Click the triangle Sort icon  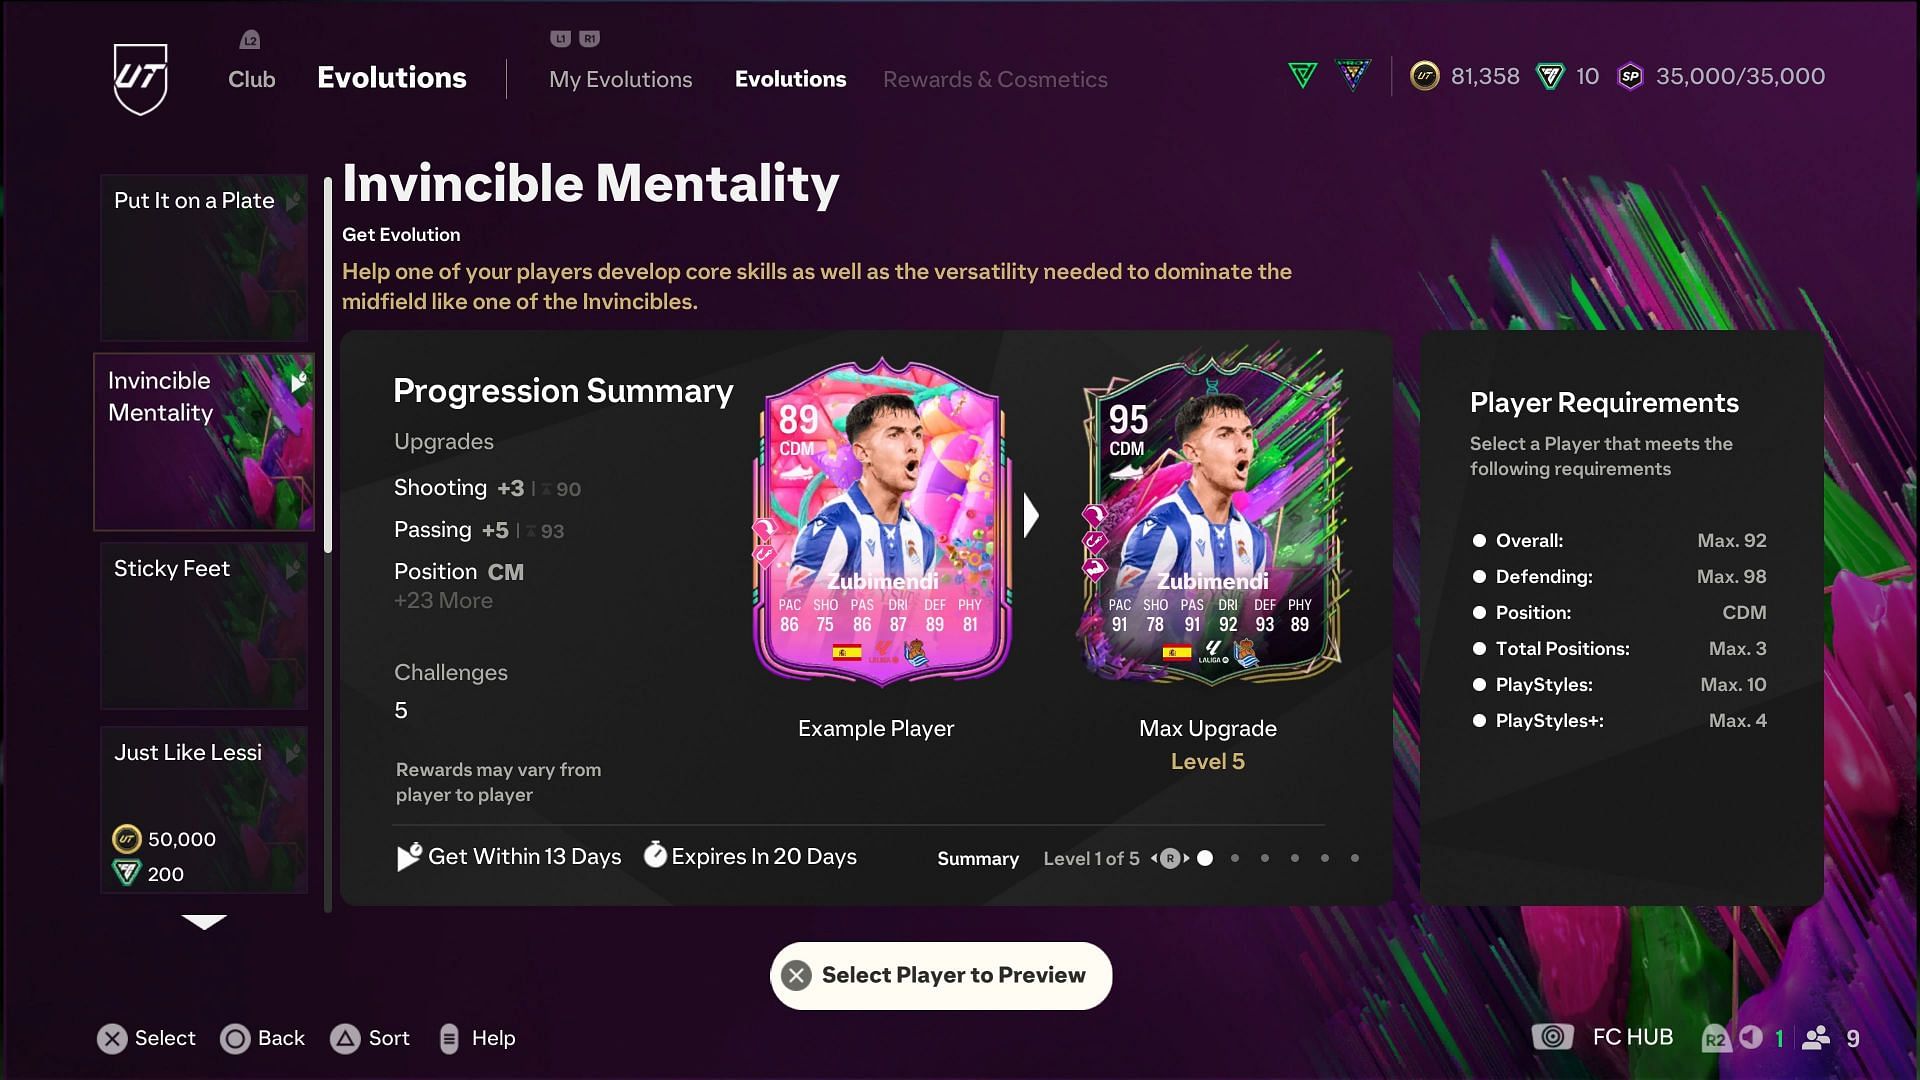click(345, 1039)
